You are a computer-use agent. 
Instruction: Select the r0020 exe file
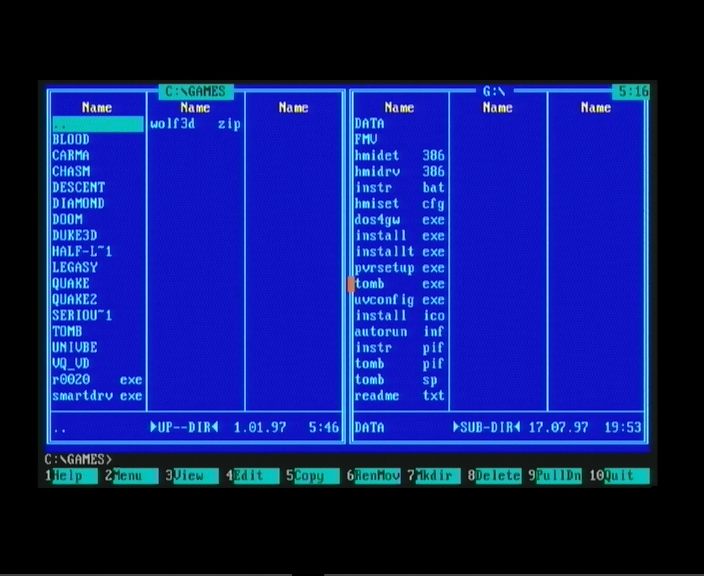(x=97, y=380)
